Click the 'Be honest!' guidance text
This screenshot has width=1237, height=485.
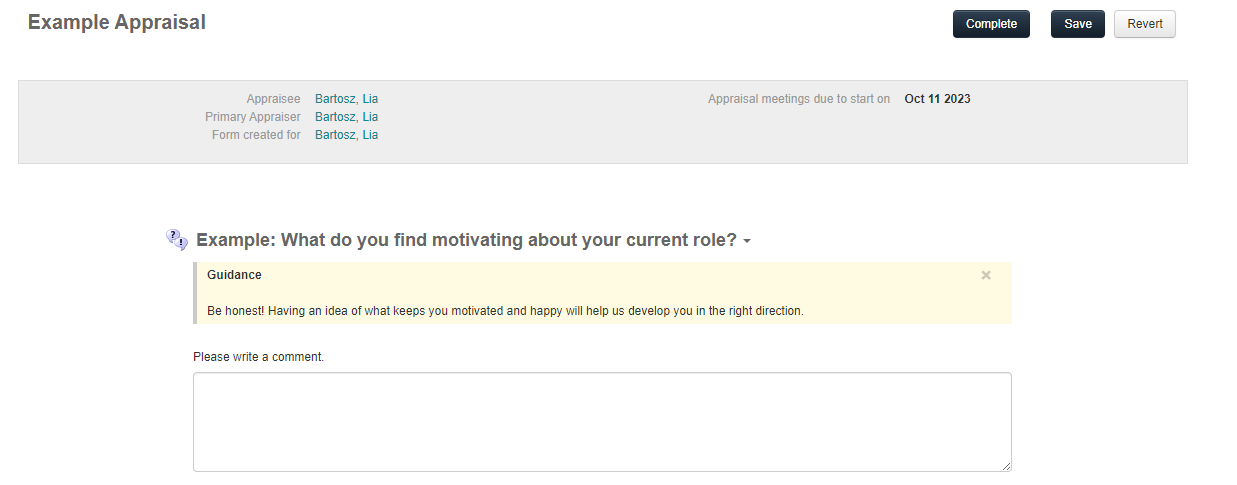click(505, 311)
